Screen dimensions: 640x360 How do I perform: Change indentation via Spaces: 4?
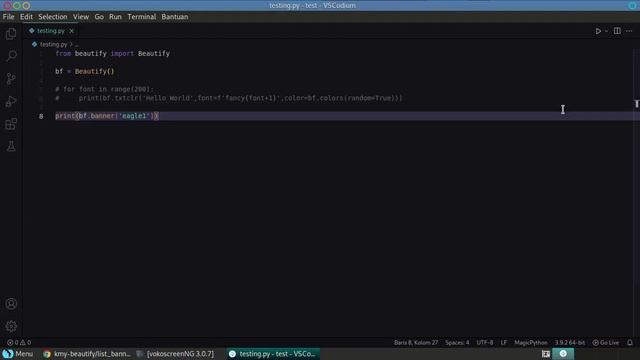[457, 343]
